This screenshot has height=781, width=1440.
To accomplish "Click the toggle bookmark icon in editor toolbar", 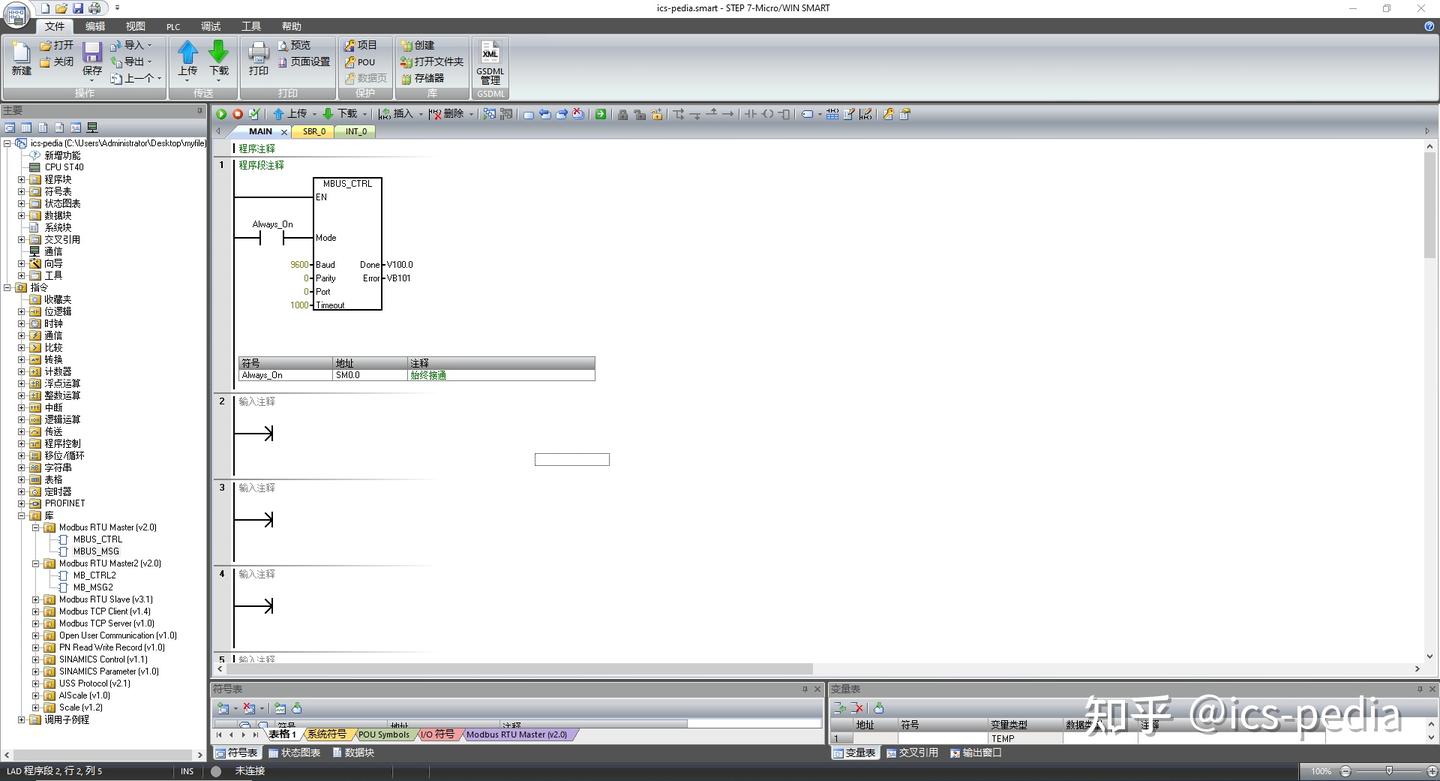I will [528, 114].
